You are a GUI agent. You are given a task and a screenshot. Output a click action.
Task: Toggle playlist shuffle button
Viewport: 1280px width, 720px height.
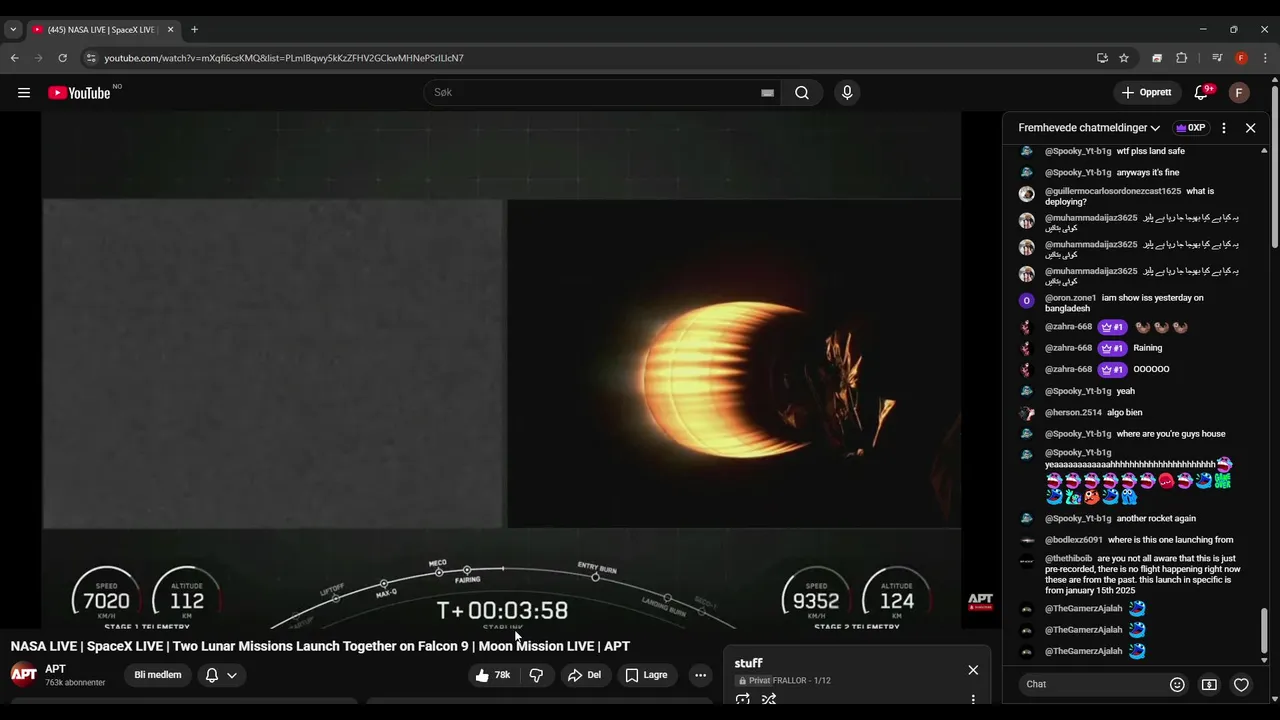tap(769, 699)
